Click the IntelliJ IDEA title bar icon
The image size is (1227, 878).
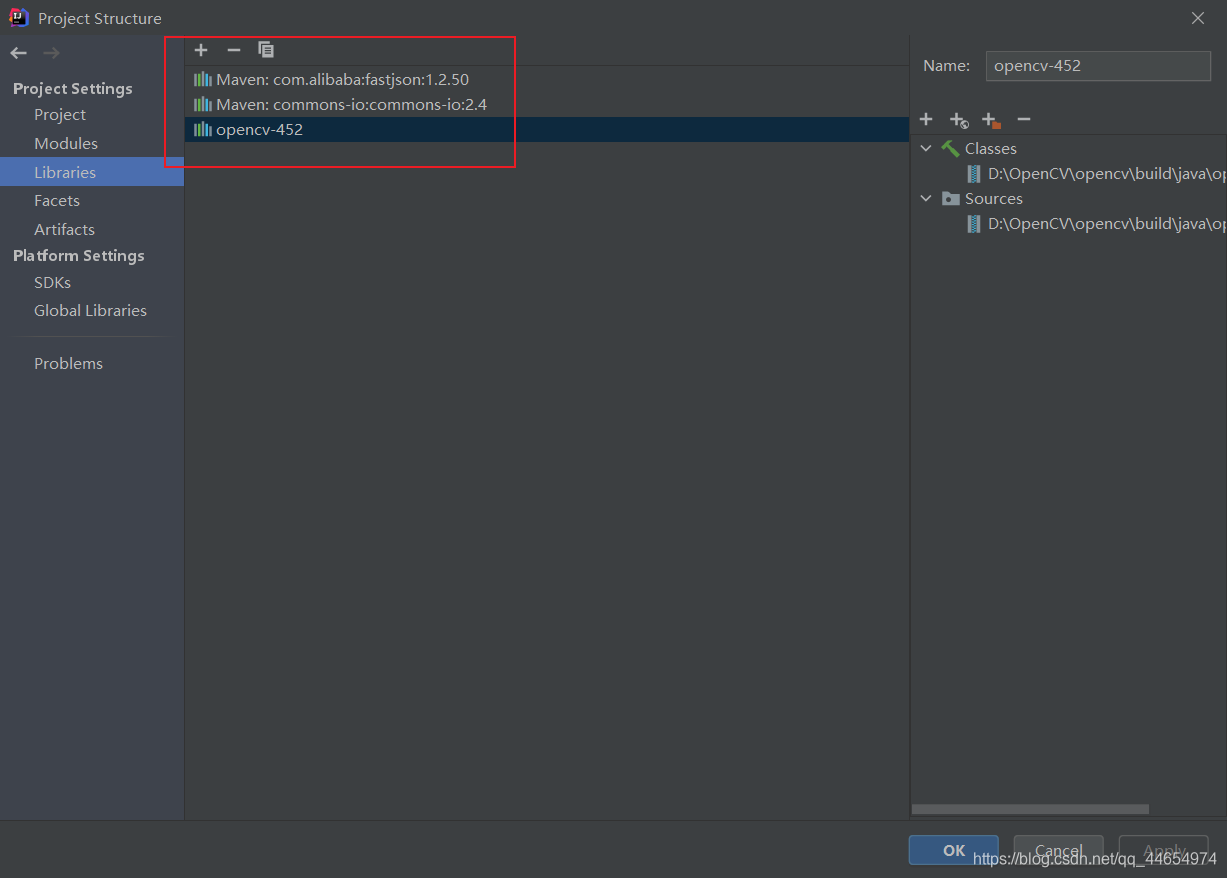19,17
